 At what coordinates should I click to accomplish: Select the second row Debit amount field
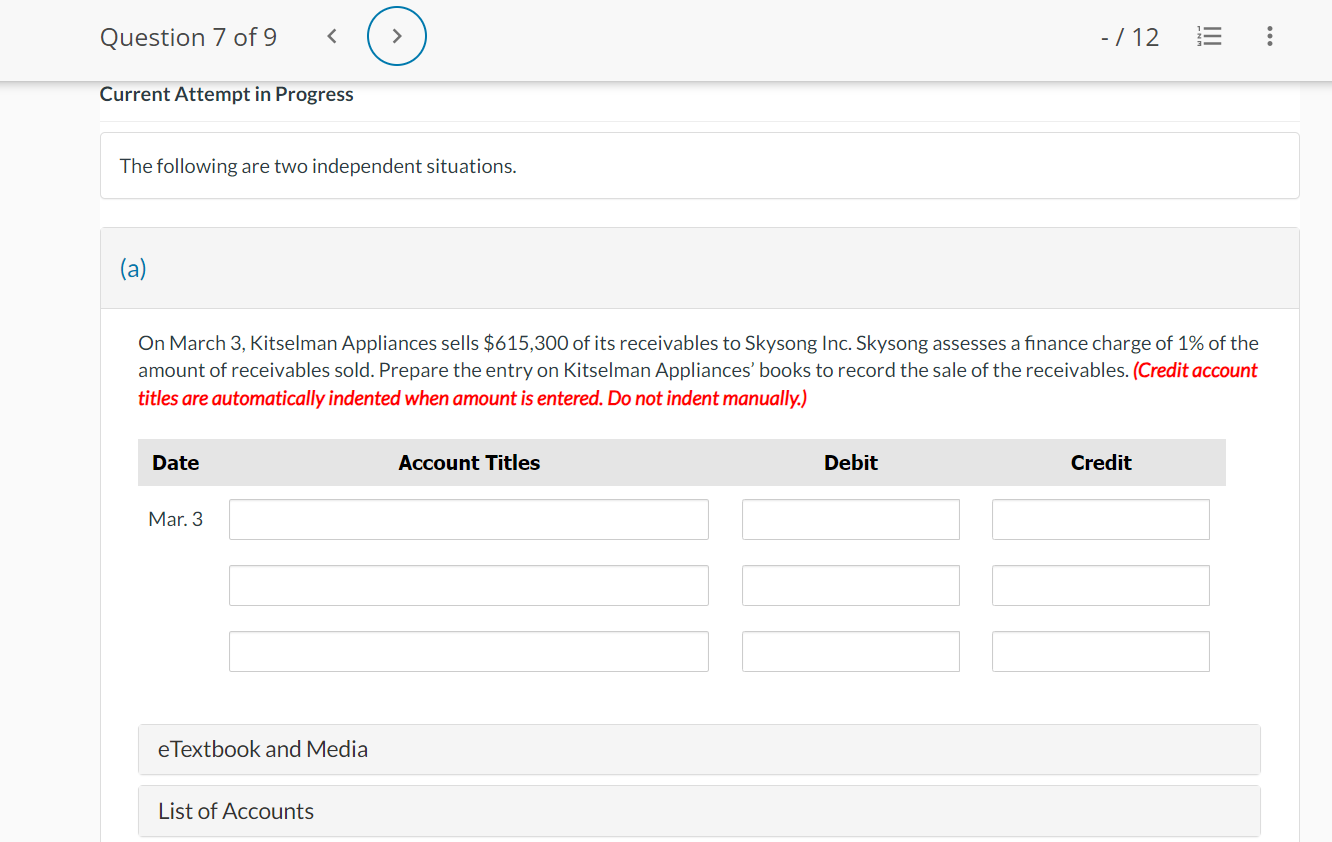coord(851,585)
